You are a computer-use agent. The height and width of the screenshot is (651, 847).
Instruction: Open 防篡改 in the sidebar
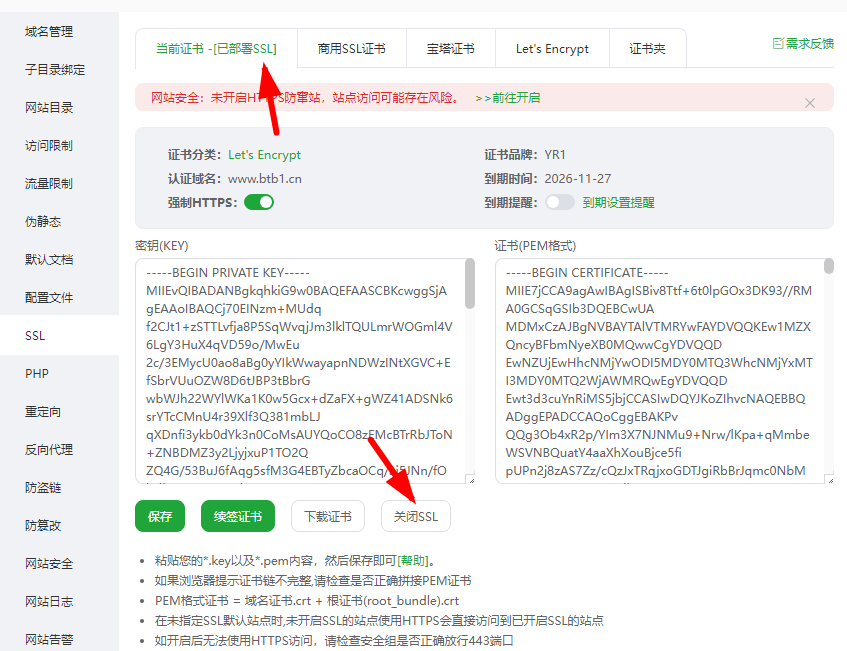pyautogui.click(x=43, y=525)
